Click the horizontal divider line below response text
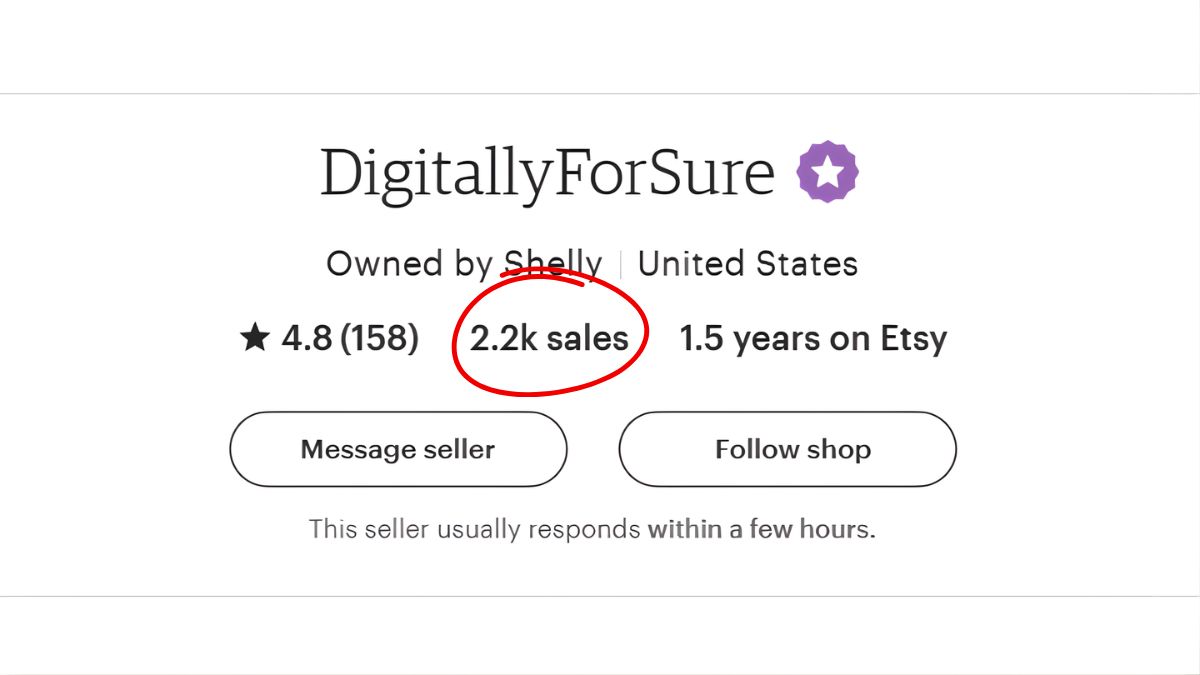This screenshot has width=1200, height=675. pos(600,596)
